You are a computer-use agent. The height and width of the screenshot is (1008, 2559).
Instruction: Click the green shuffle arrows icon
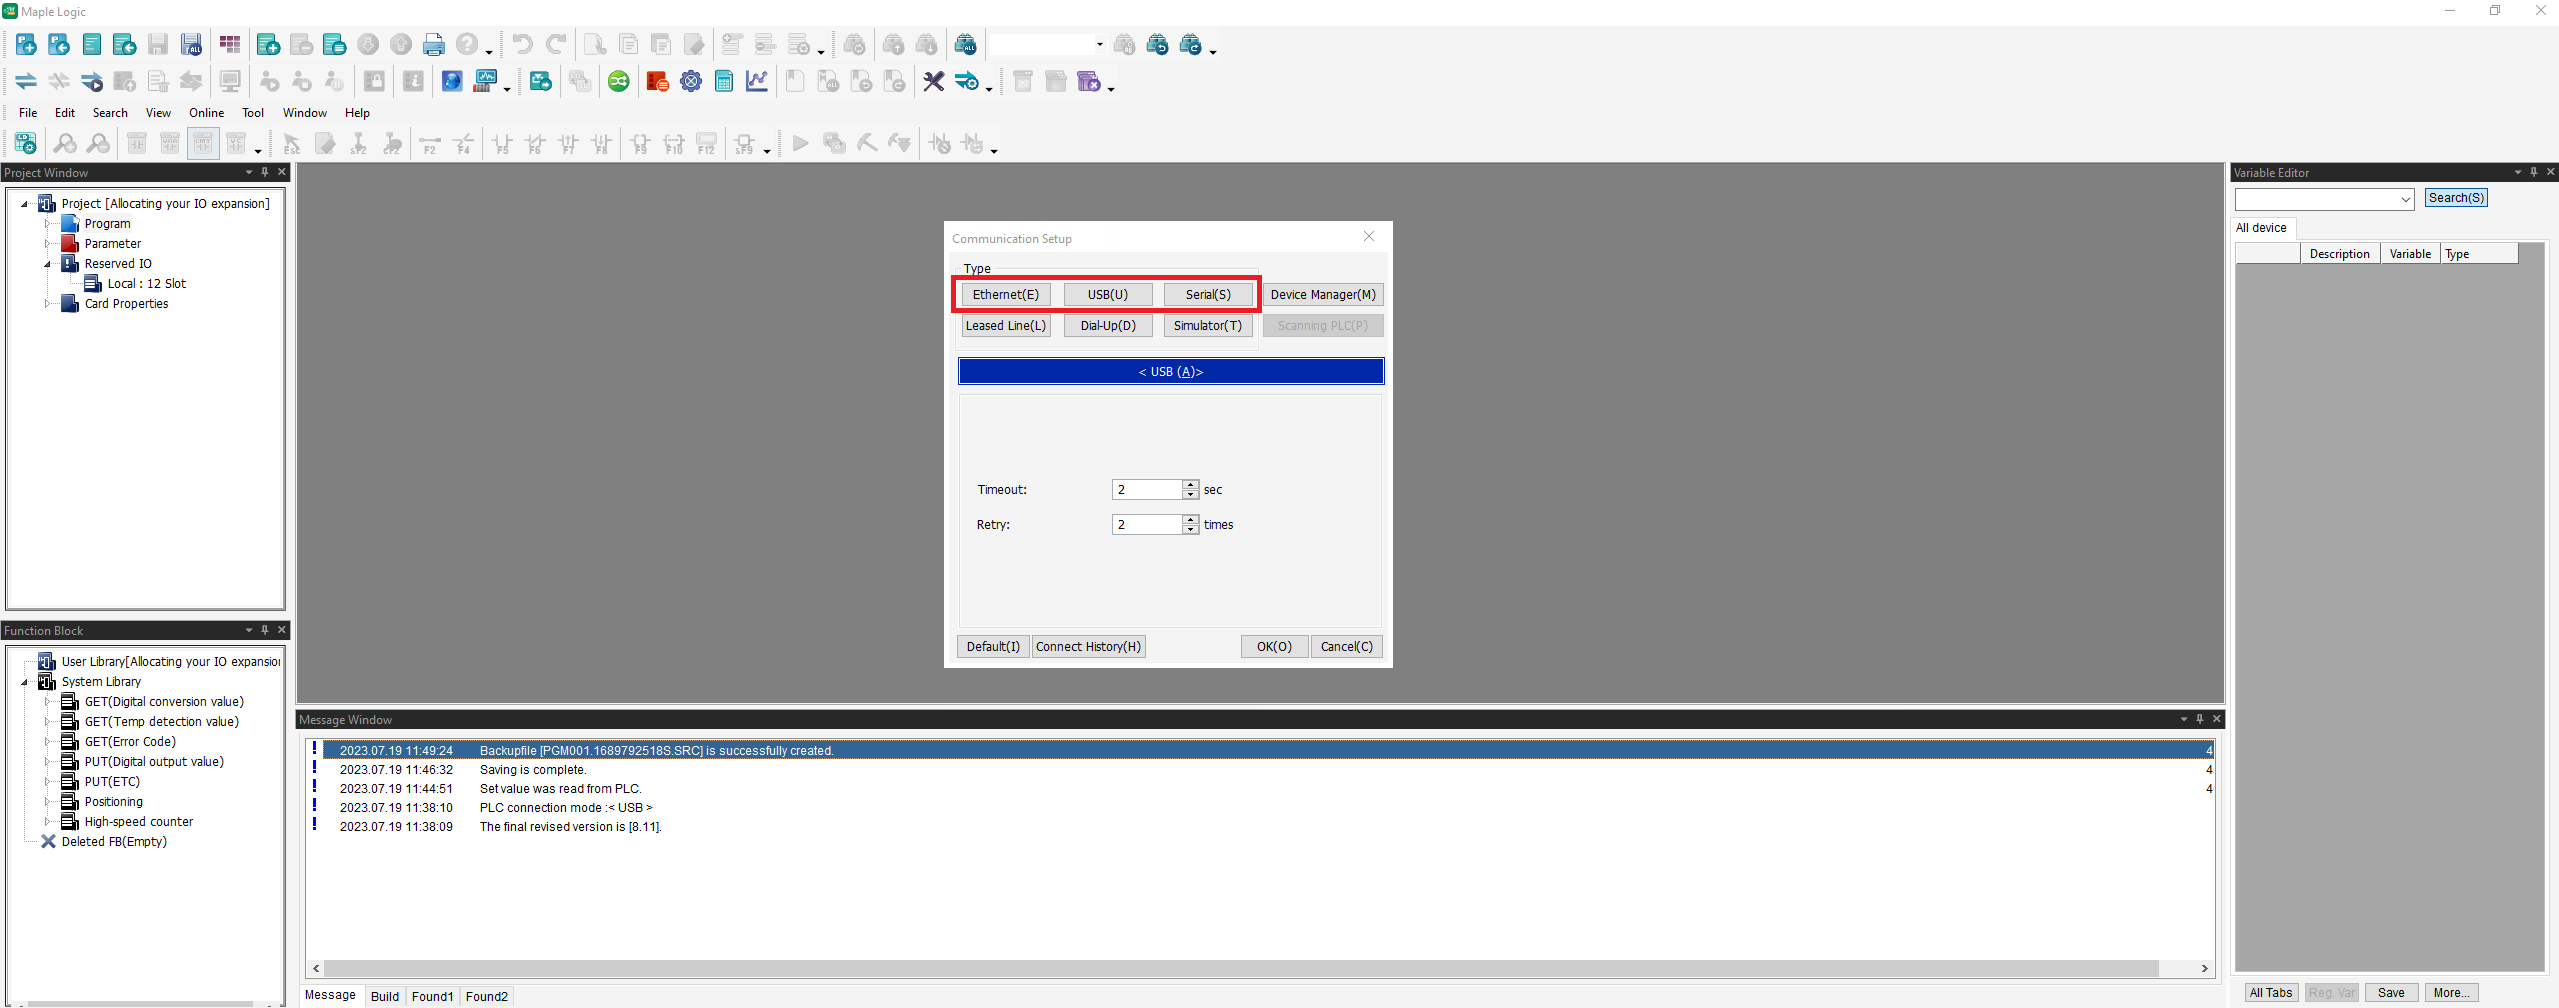[x=619, y=82]
